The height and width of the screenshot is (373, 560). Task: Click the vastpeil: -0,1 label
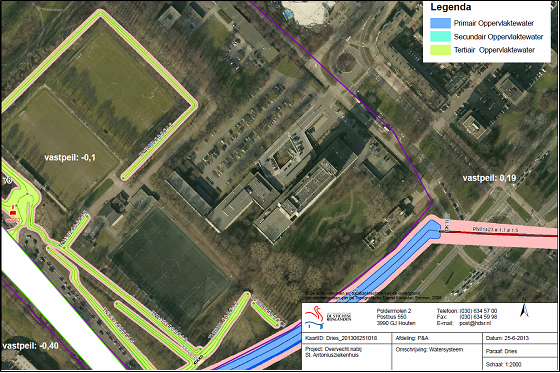click(x=70, y=158)
